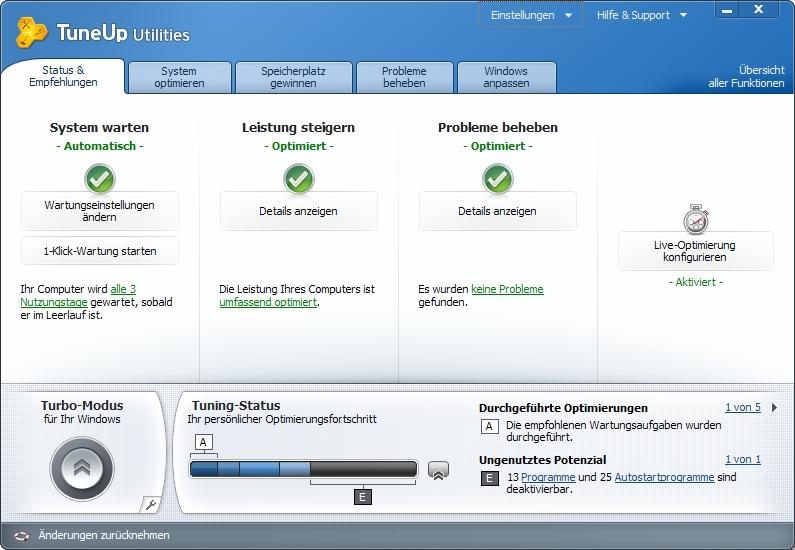Click the A marker above tuning bar
The height and width of the screenshot is (550, 795).
coord(203,442)
